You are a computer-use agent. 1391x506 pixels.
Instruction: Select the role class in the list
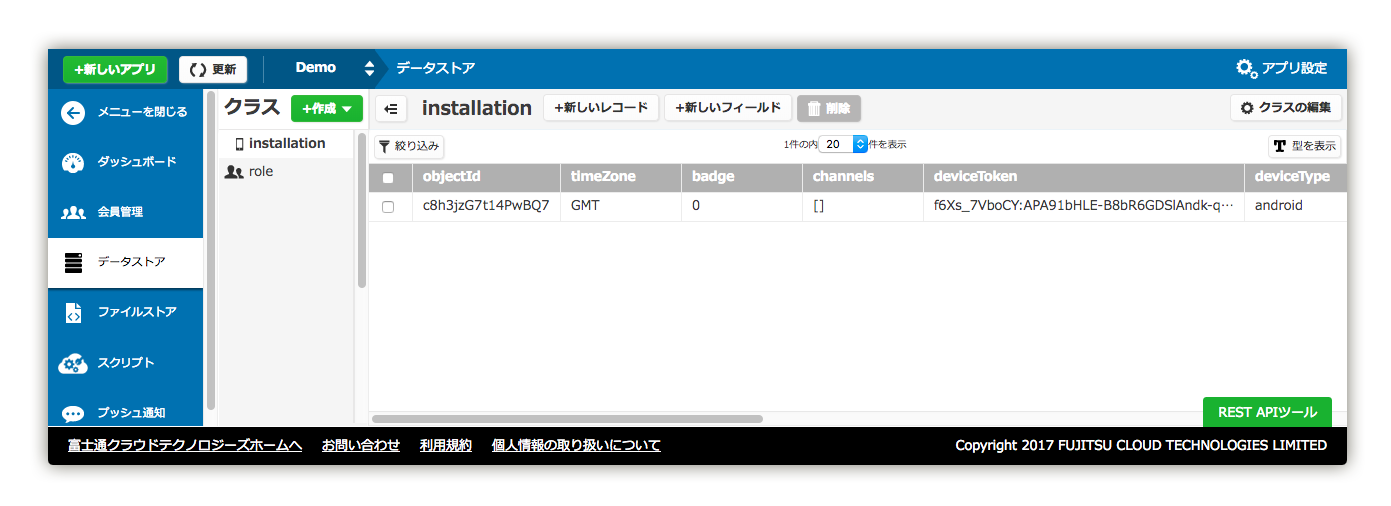pyautogui.click(x=286, y=172)
